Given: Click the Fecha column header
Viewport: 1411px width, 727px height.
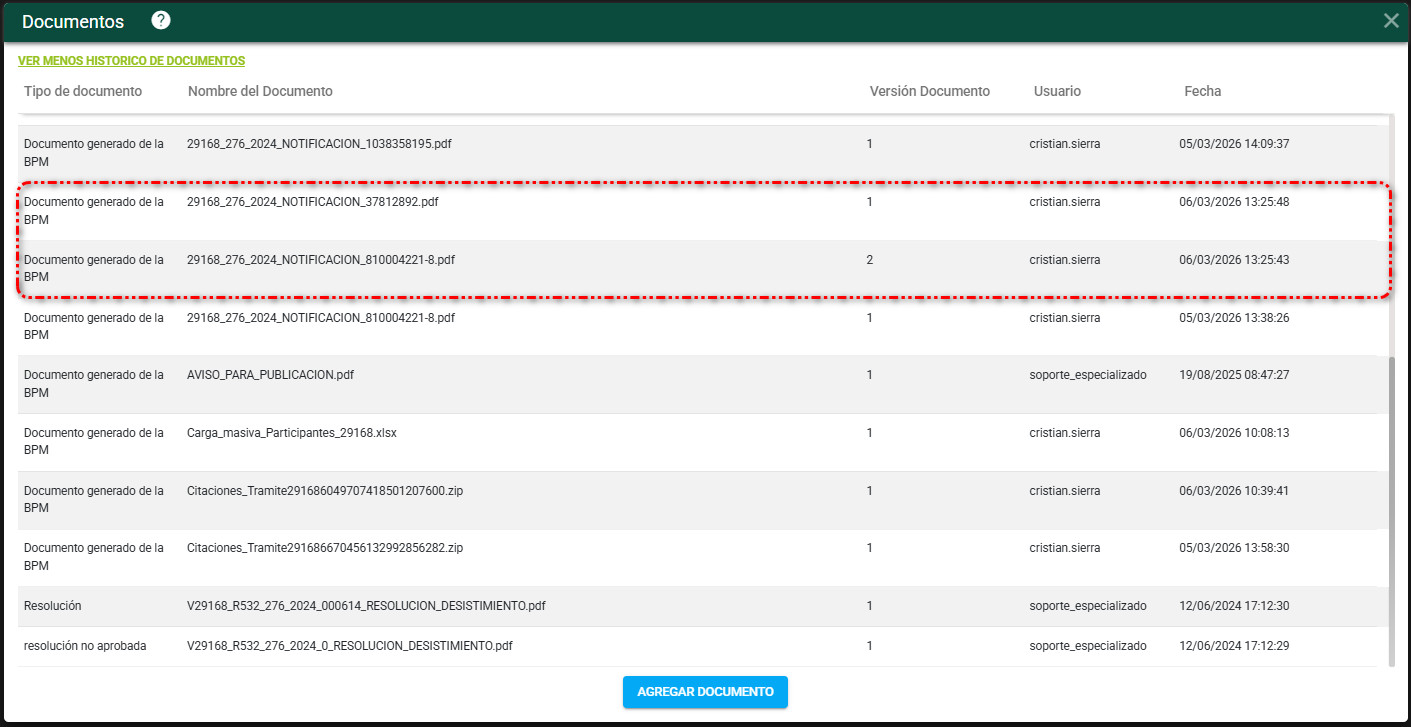Looking at the screenshot, I should click(1202, 91).
